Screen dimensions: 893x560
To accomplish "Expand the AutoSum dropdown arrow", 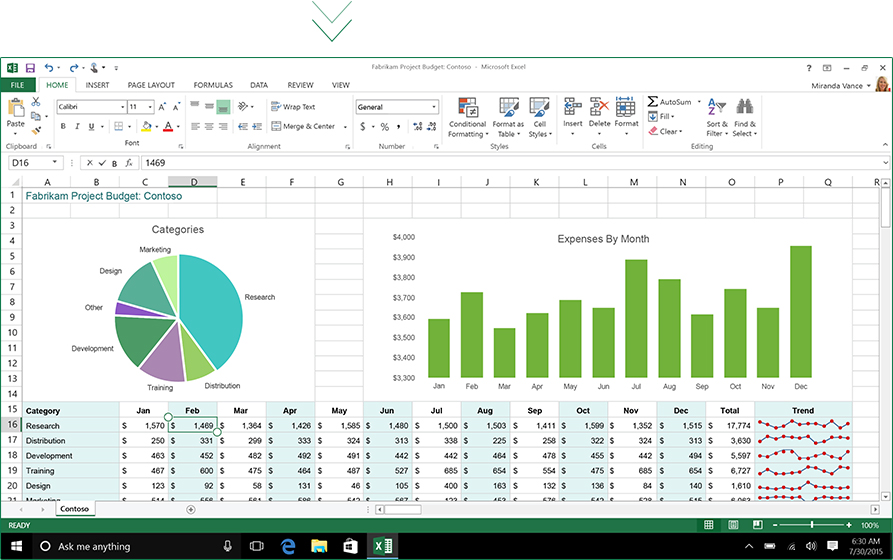I will point(699,102).
